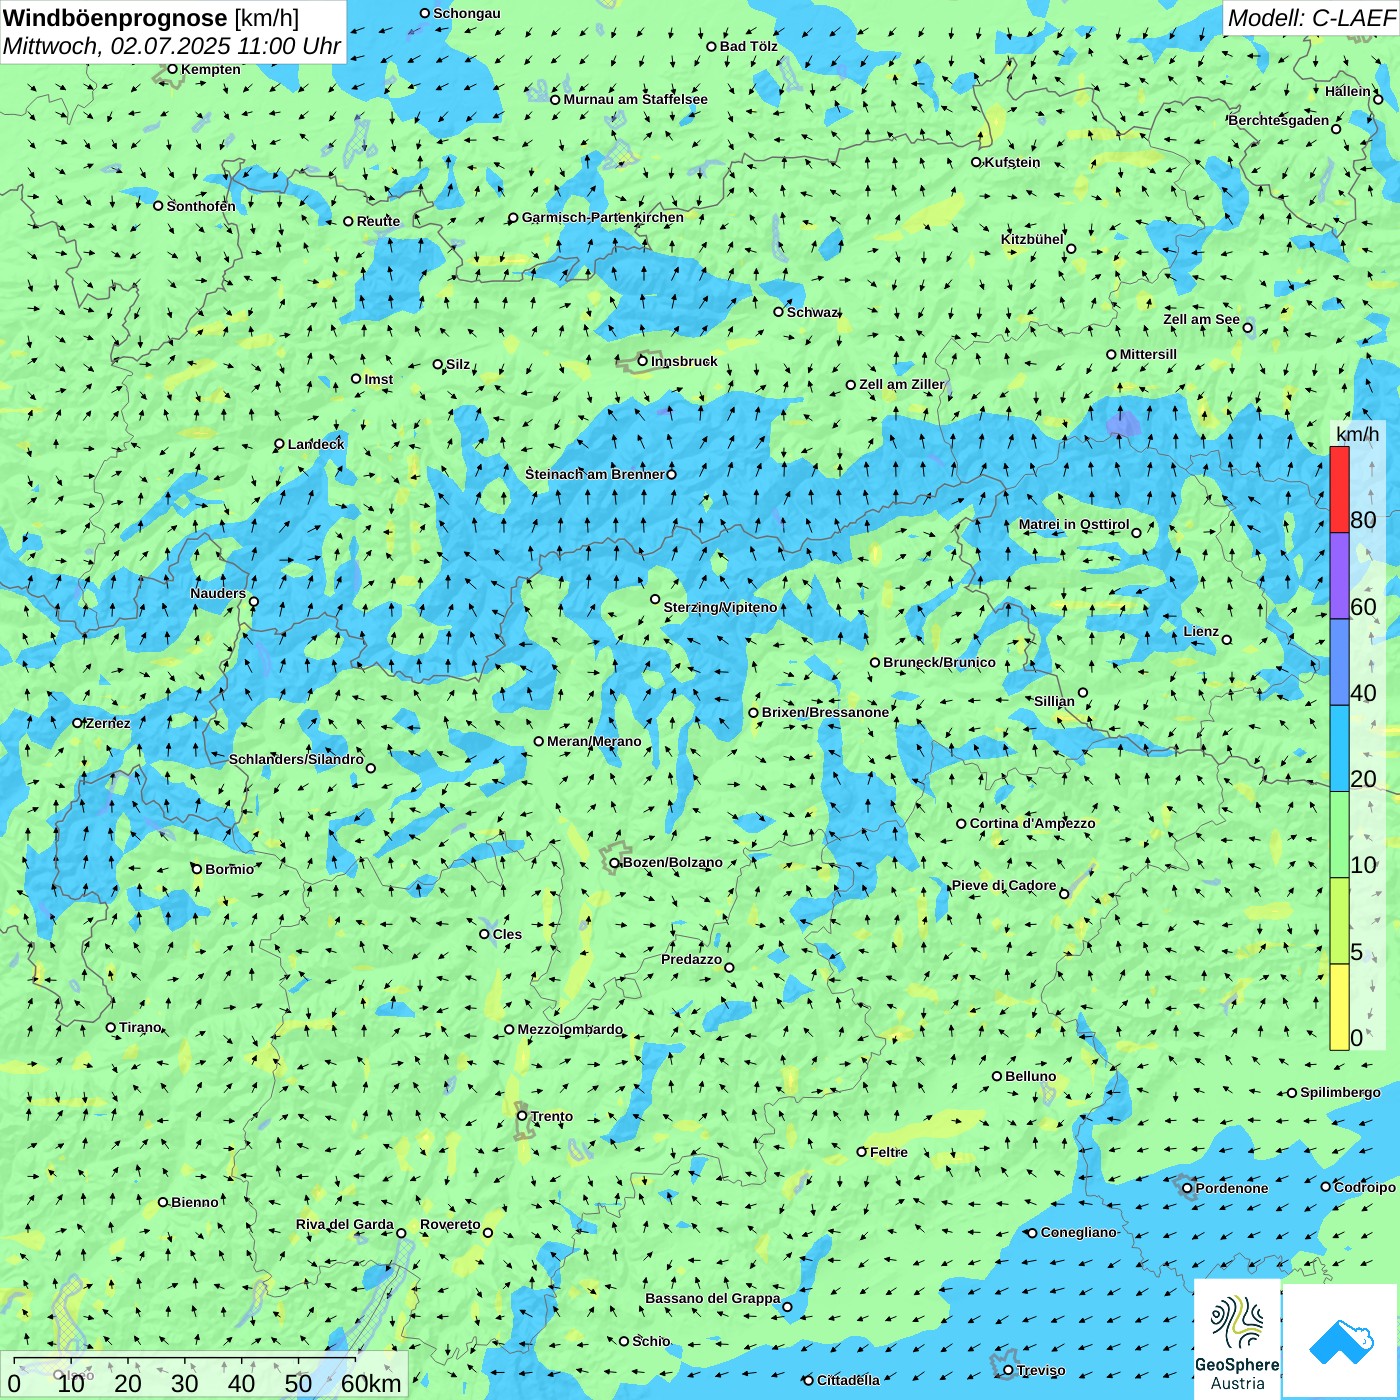1400x1400 pixels.
Task: Click the 'Steinach am Brenner' label
Action: 595,474
